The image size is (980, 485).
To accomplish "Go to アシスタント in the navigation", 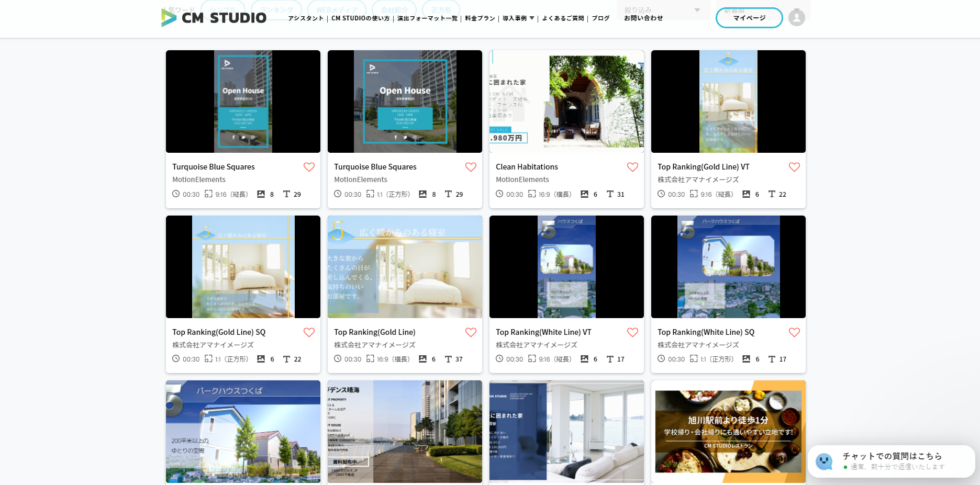I will click(x=306, y=18).
